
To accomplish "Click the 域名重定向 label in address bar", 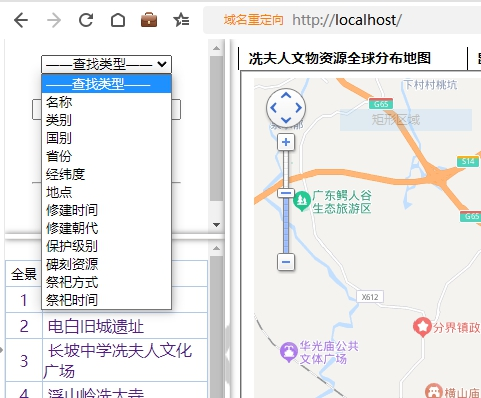I will [253, 20].
